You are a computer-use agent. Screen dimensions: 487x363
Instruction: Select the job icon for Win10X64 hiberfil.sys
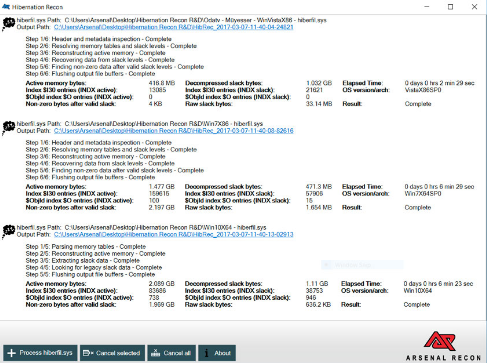tap(8, 231)
